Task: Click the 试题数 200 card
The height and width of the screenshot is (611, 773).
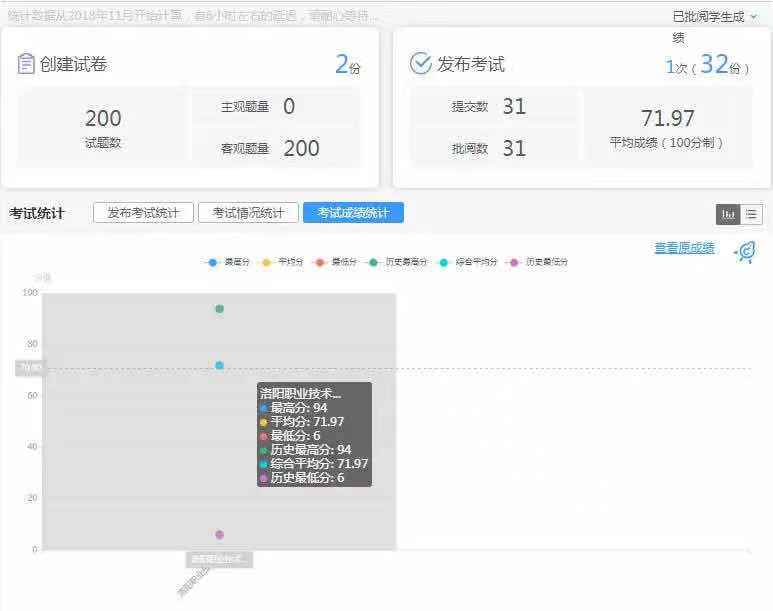Action: (x=103, y=126)
